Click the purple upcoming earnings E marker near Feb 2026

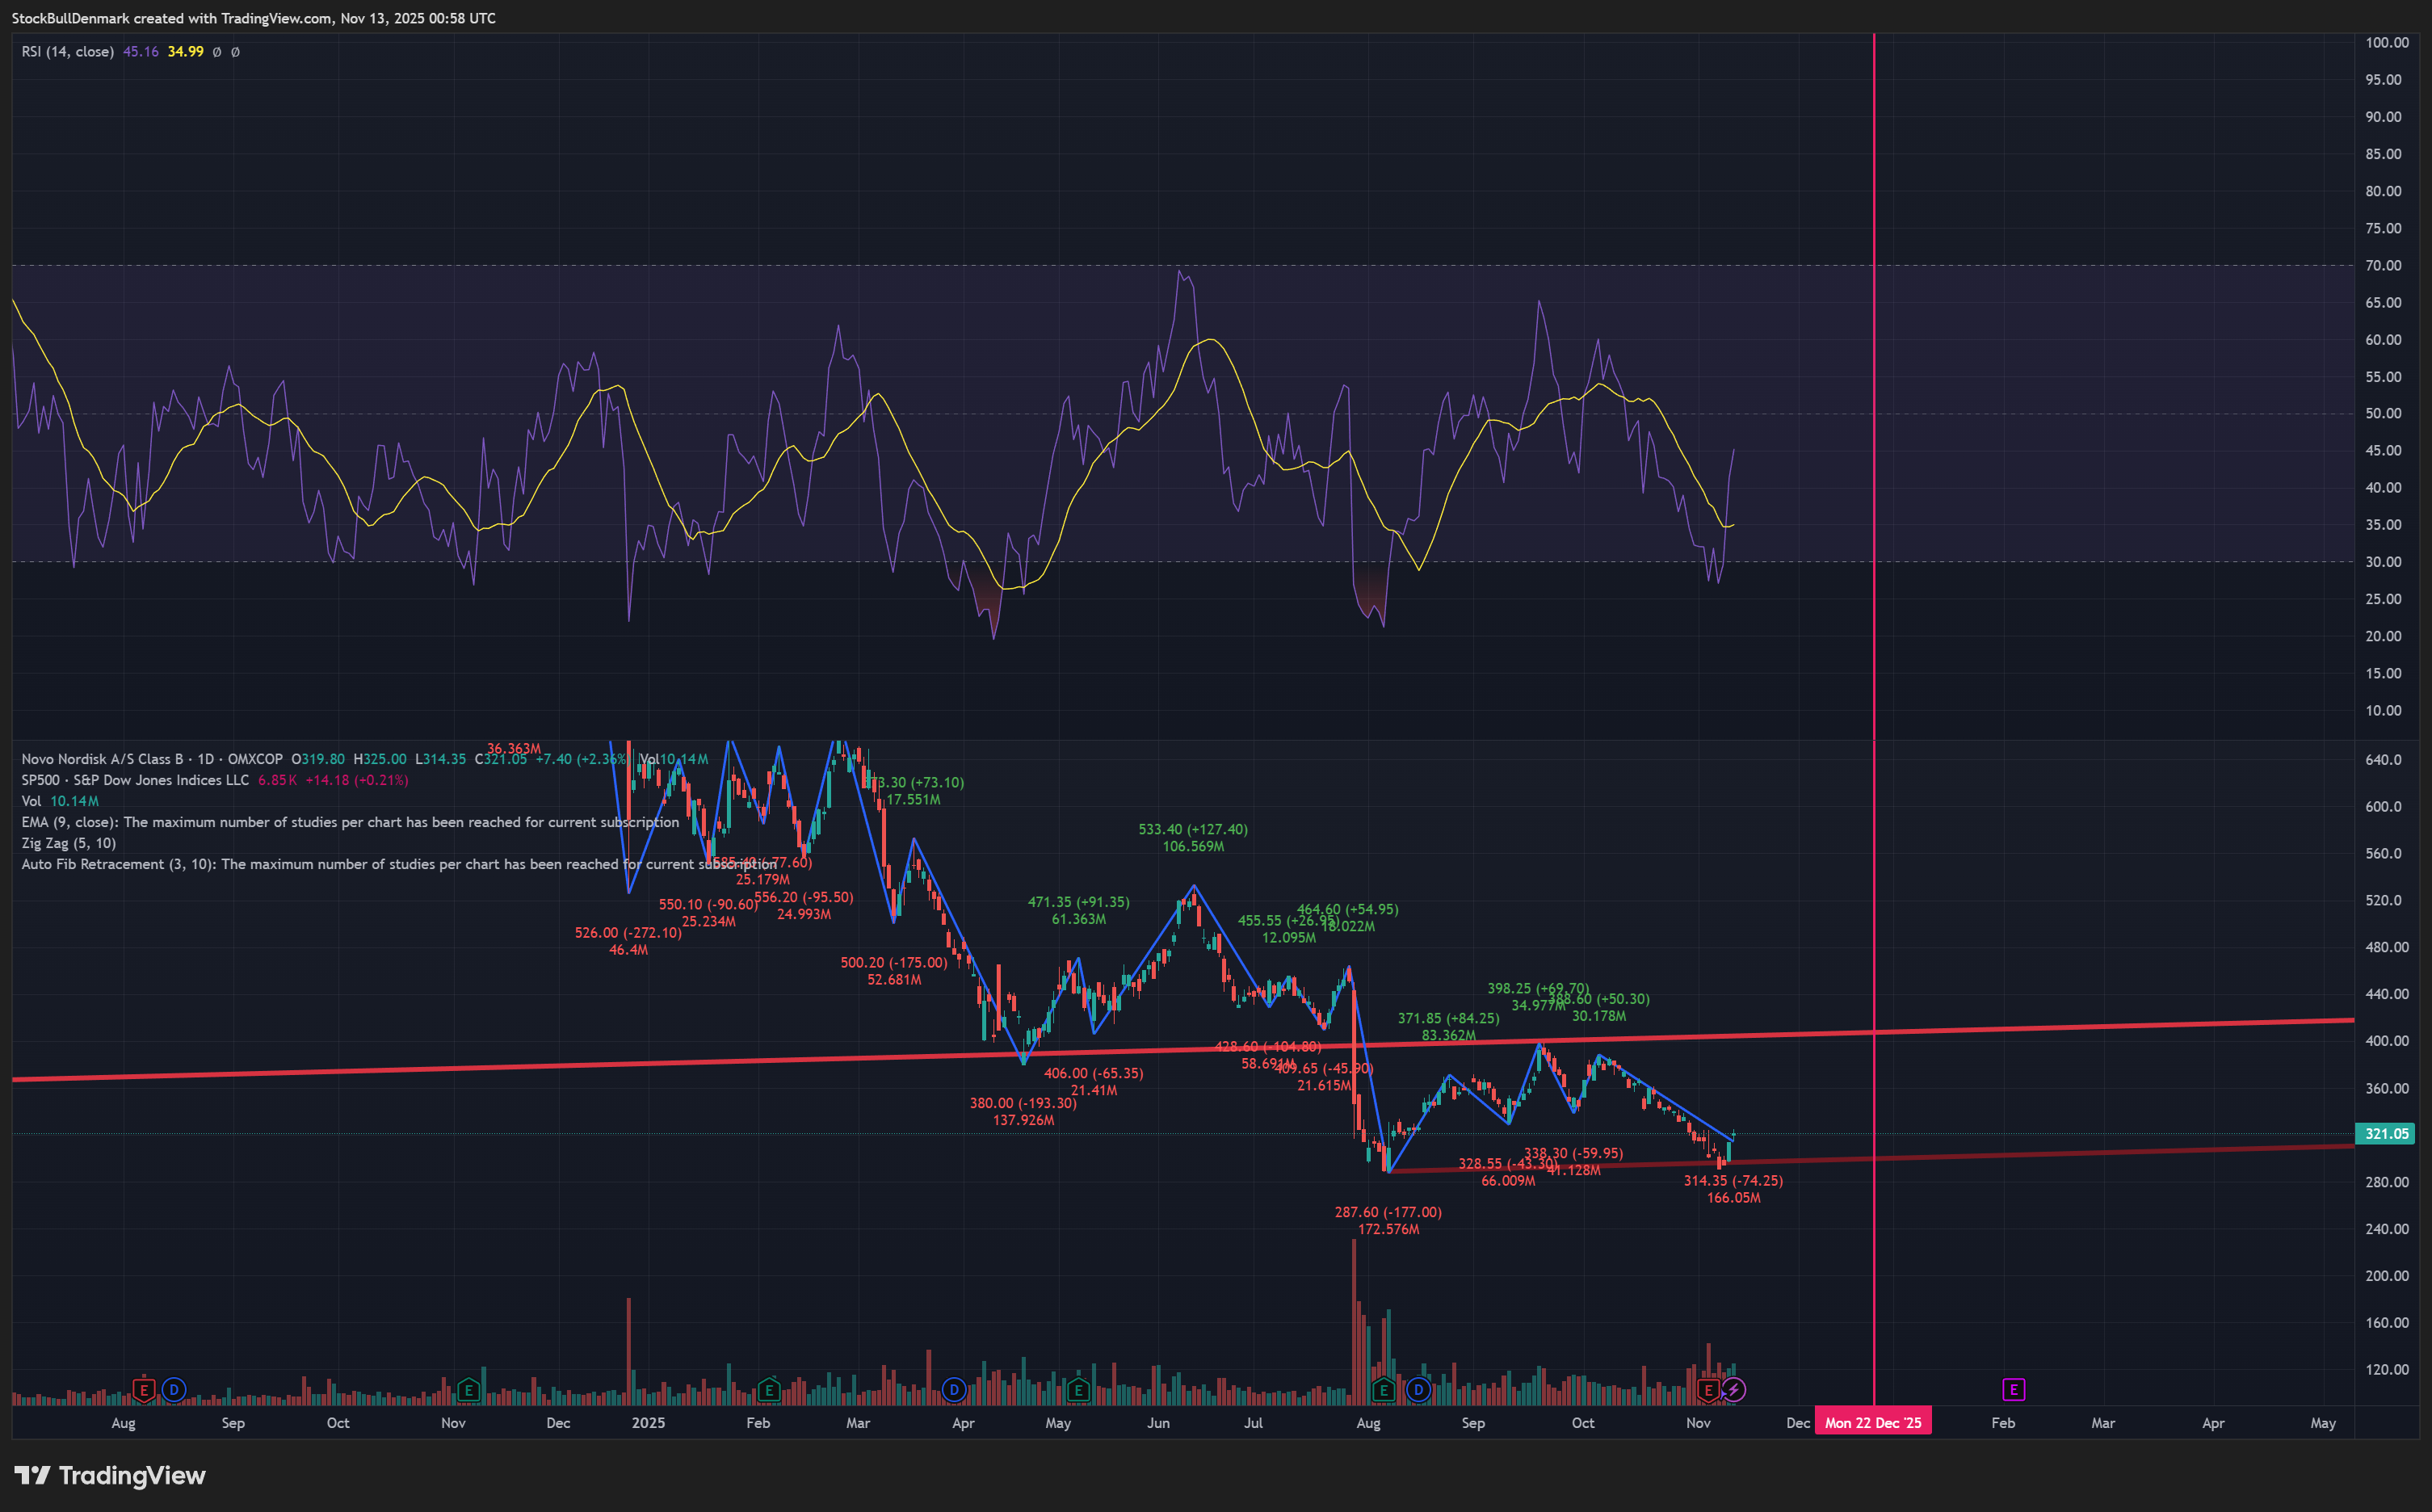[x=2014, y=1389]
